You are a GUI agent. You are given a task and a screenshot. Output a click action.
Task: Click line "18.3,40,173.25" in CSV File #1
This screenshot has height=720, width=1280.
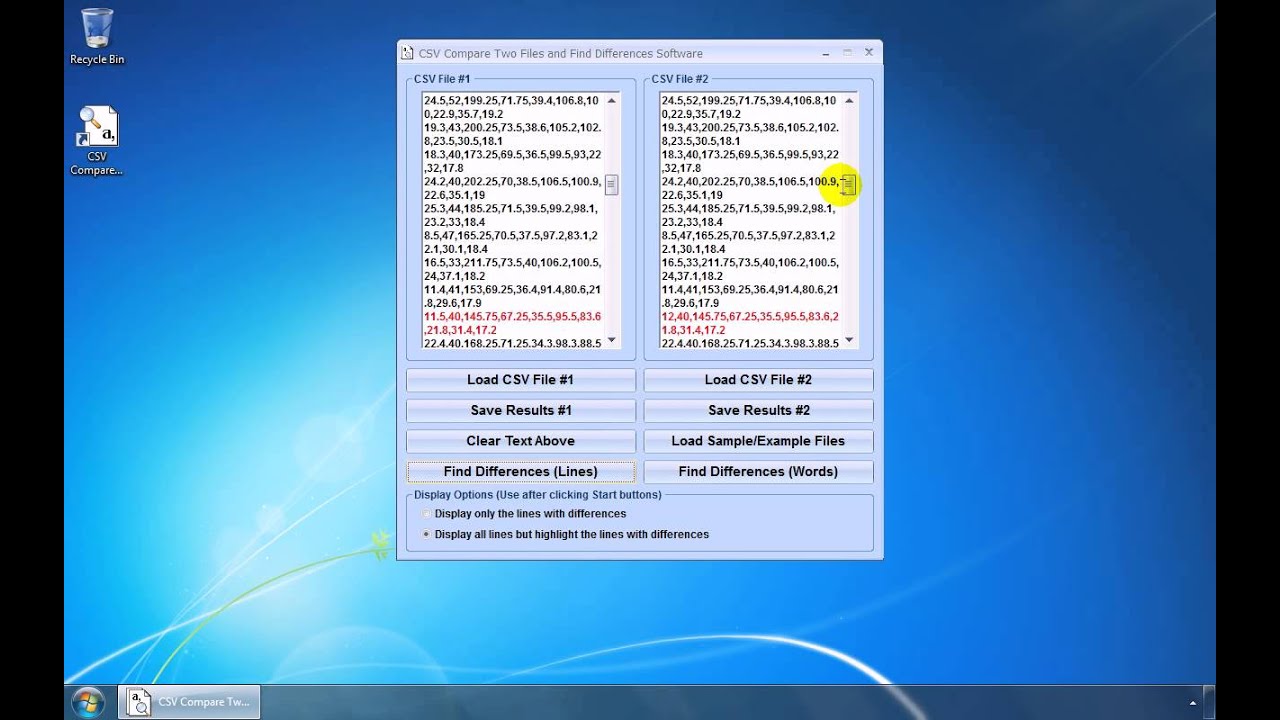coord(512,161)
